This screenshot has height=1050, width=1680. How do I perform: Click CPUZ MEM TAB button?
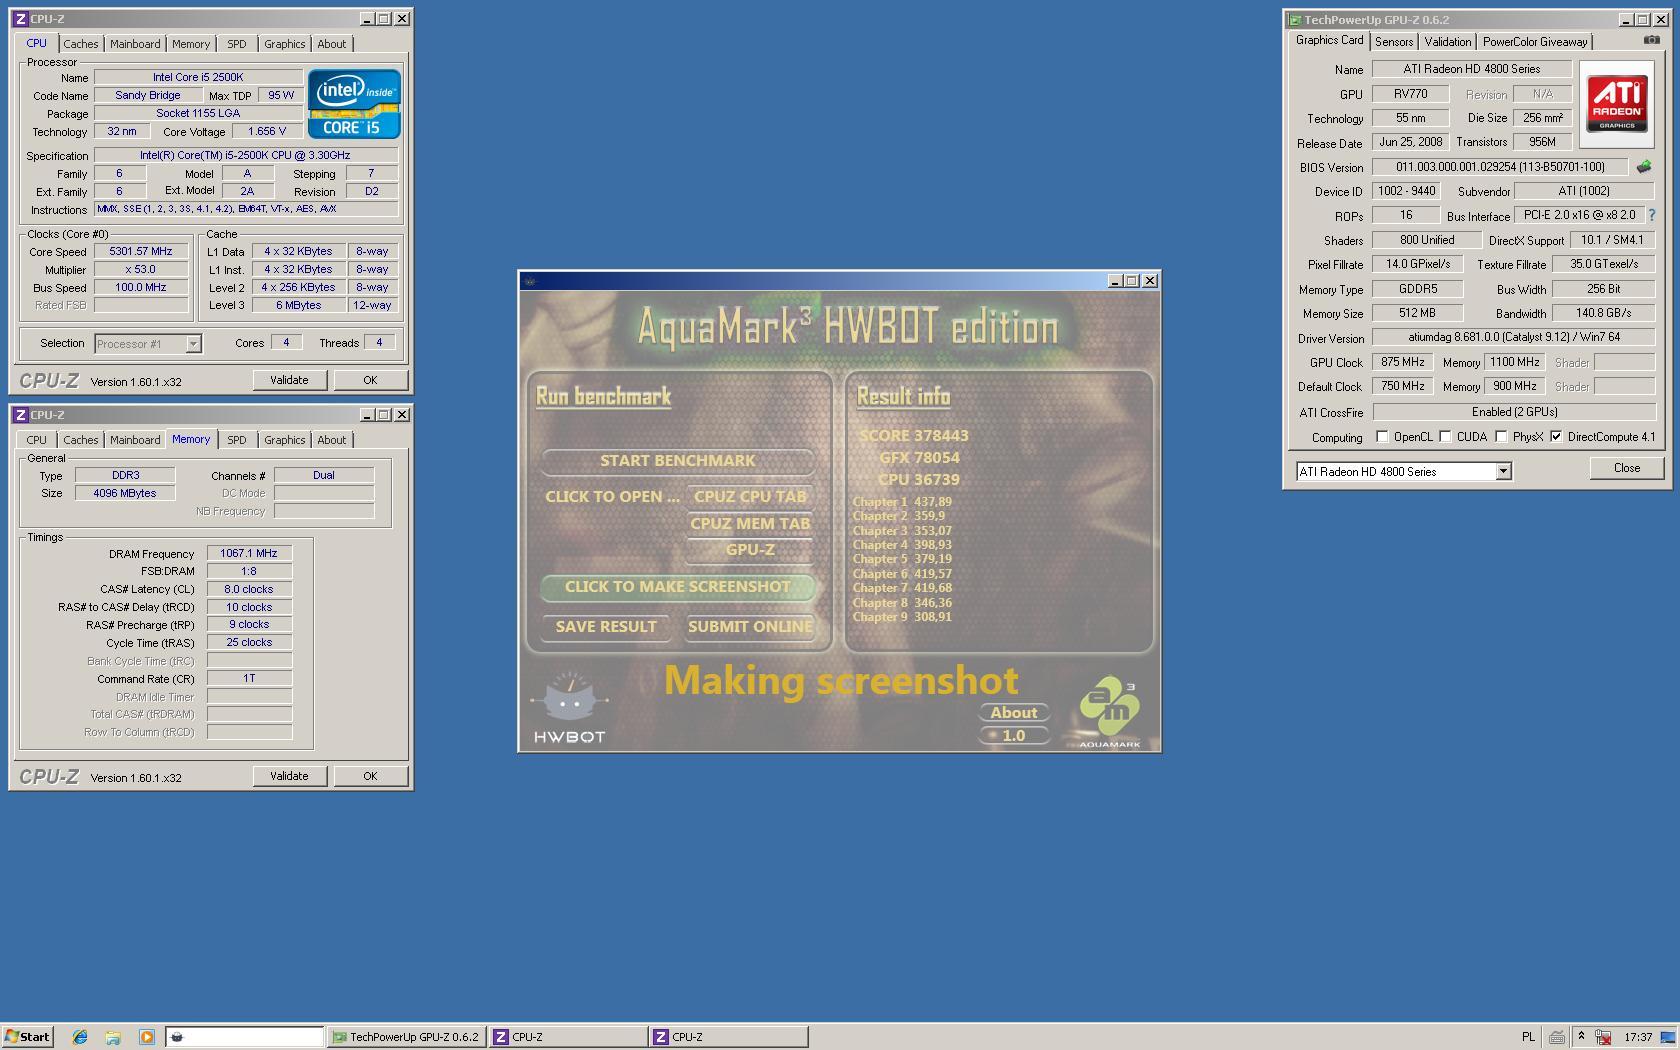[750, 524]
